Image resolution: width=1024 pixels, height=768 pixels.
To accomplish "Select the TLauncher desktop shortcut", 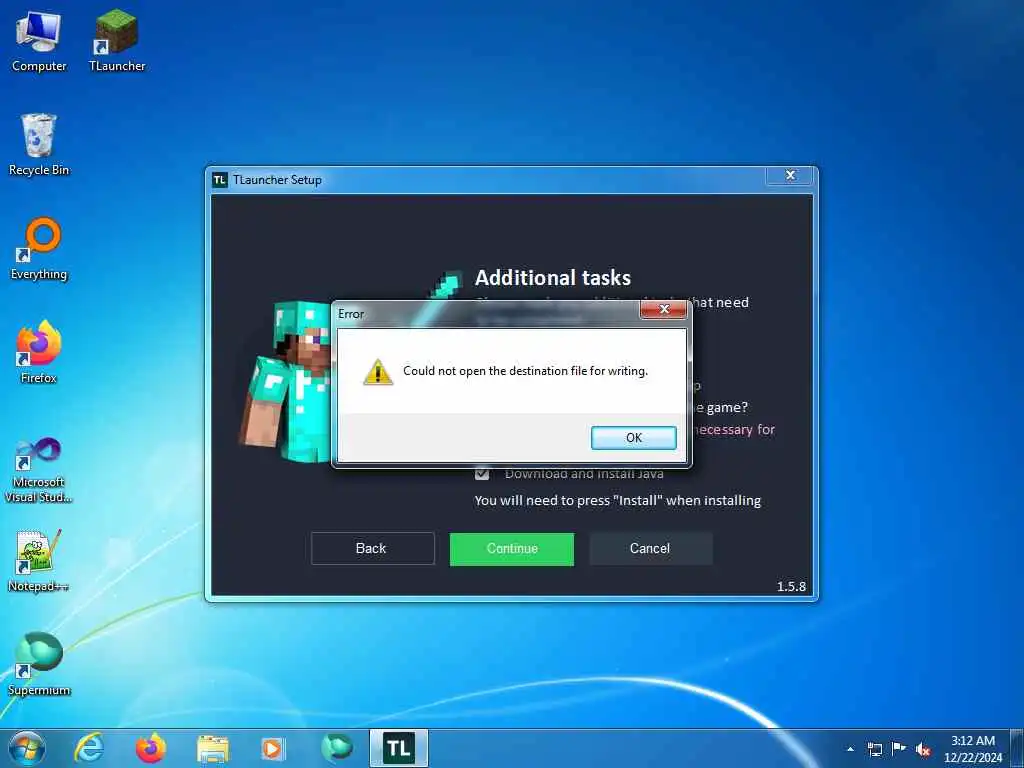I will [117, 41].
